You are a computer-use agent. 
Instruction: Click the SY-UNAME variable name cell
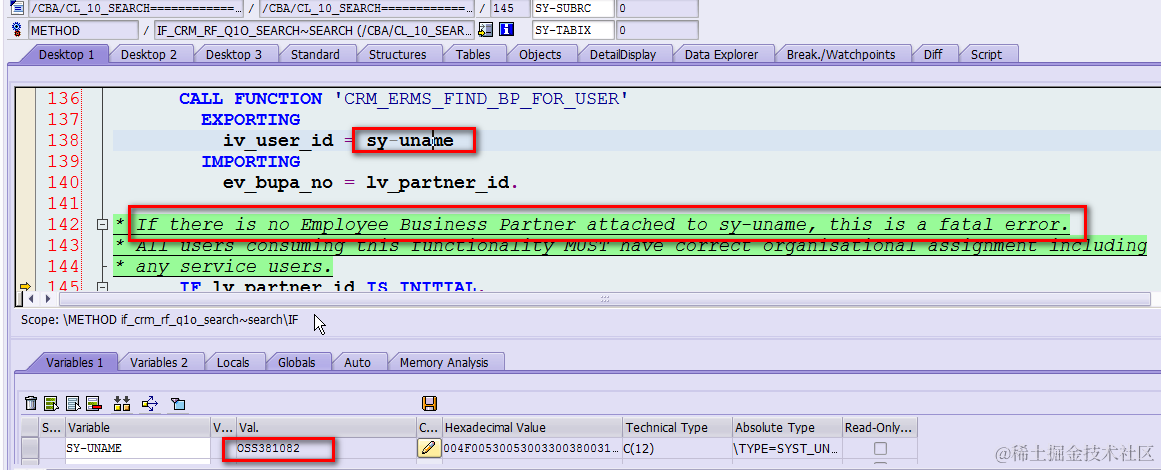[x=138, y=448]
